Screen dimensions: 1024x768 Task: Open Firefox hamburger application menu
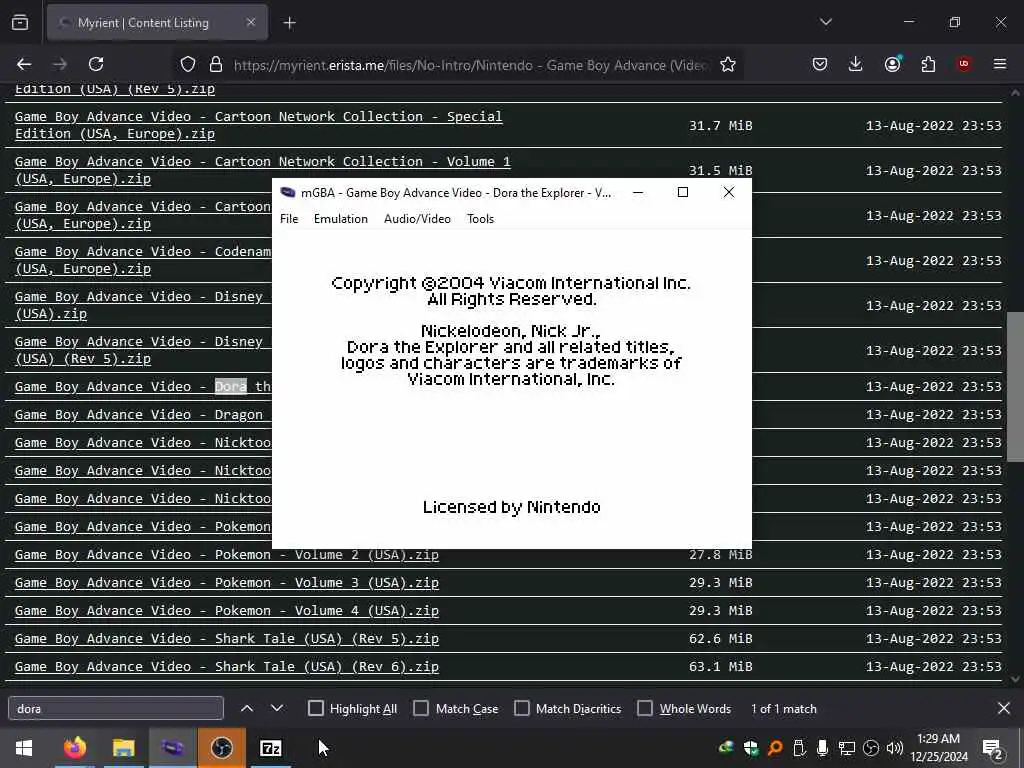(1000, 64)
